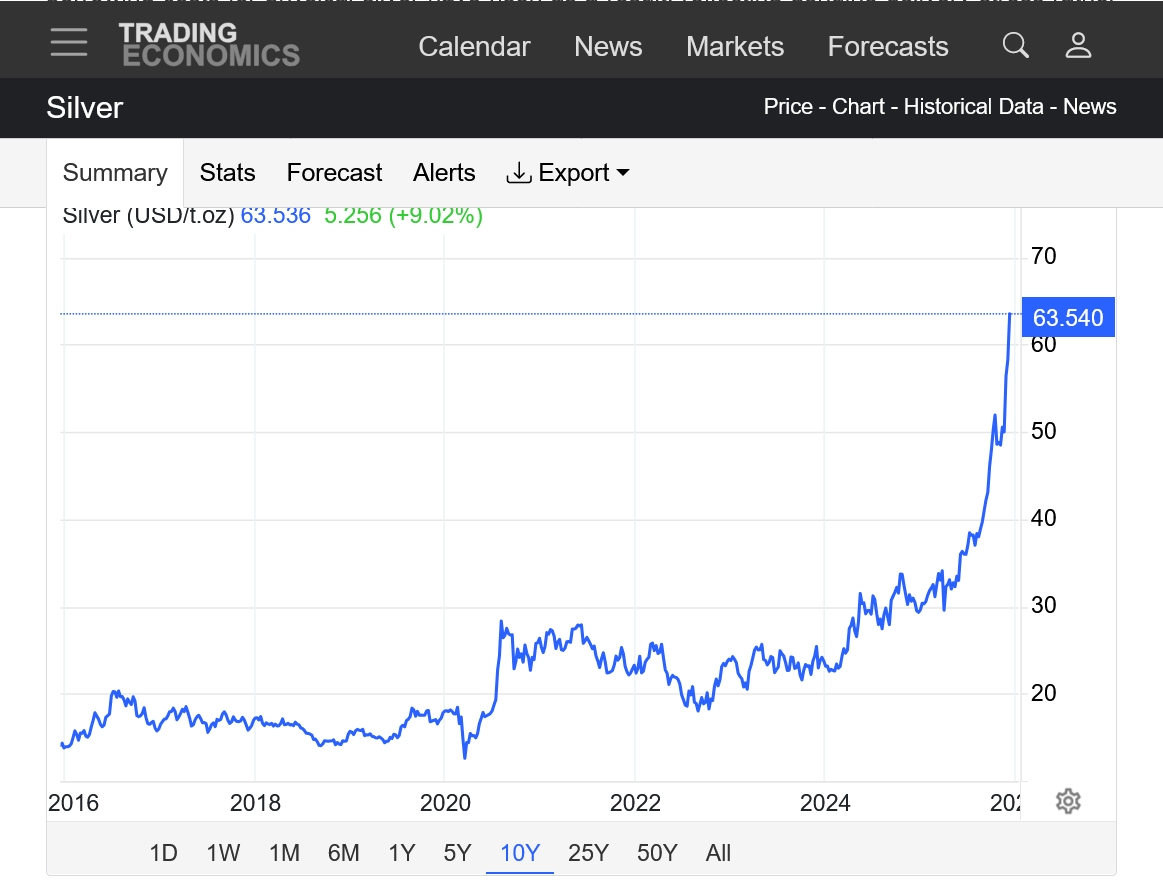Go to the Summary tab
Viewport: 1163px width, 892px height.
(115, 173)
